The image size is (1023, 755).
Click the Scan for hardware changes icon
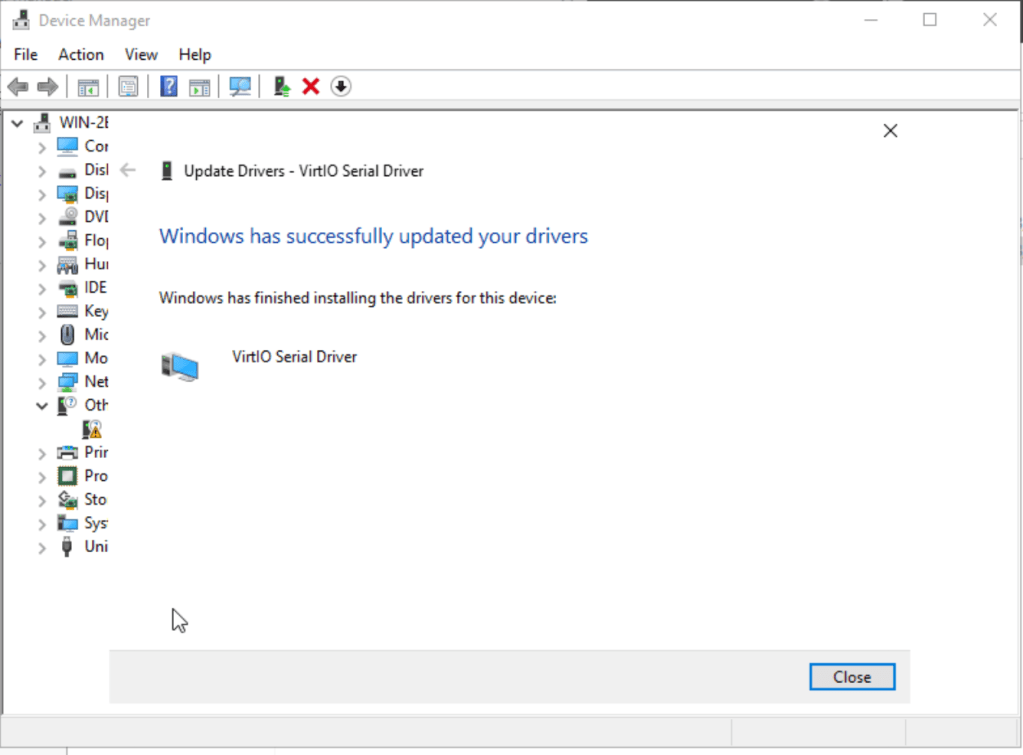240,87
